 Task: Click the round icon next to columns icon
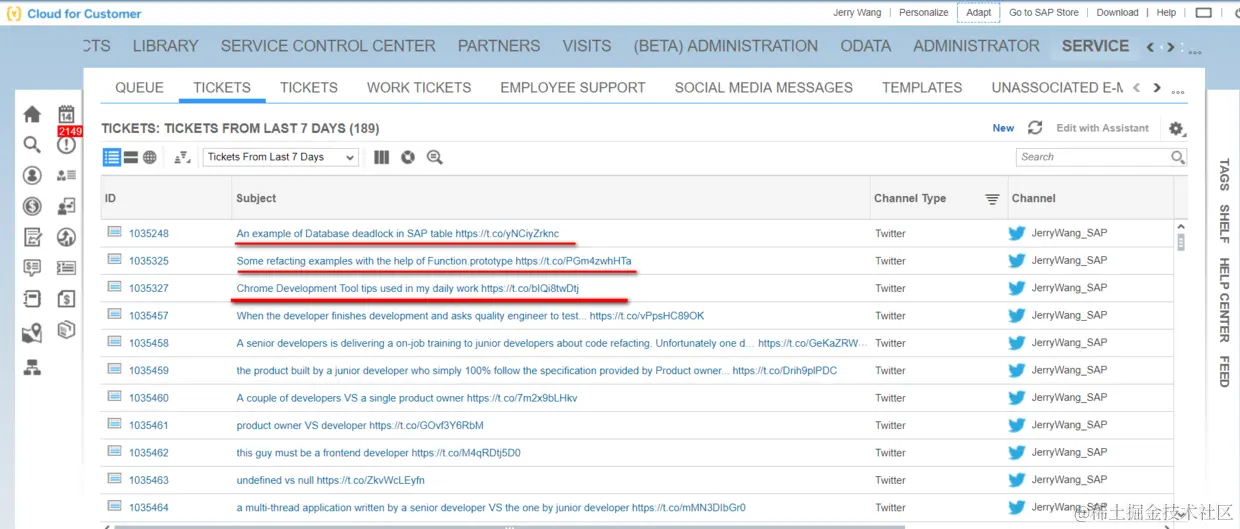click(408, 157)
